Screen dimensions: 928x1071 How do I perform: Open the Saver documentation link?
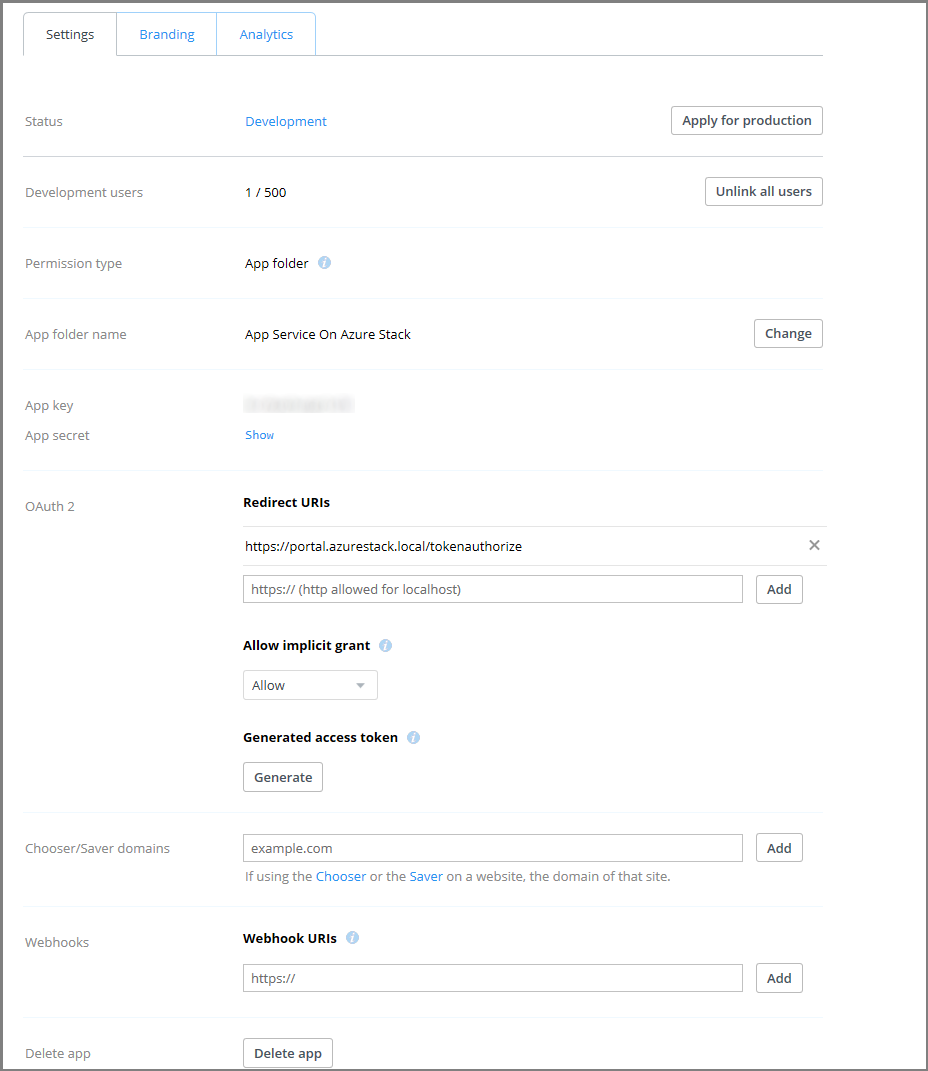tap(426, 876)
